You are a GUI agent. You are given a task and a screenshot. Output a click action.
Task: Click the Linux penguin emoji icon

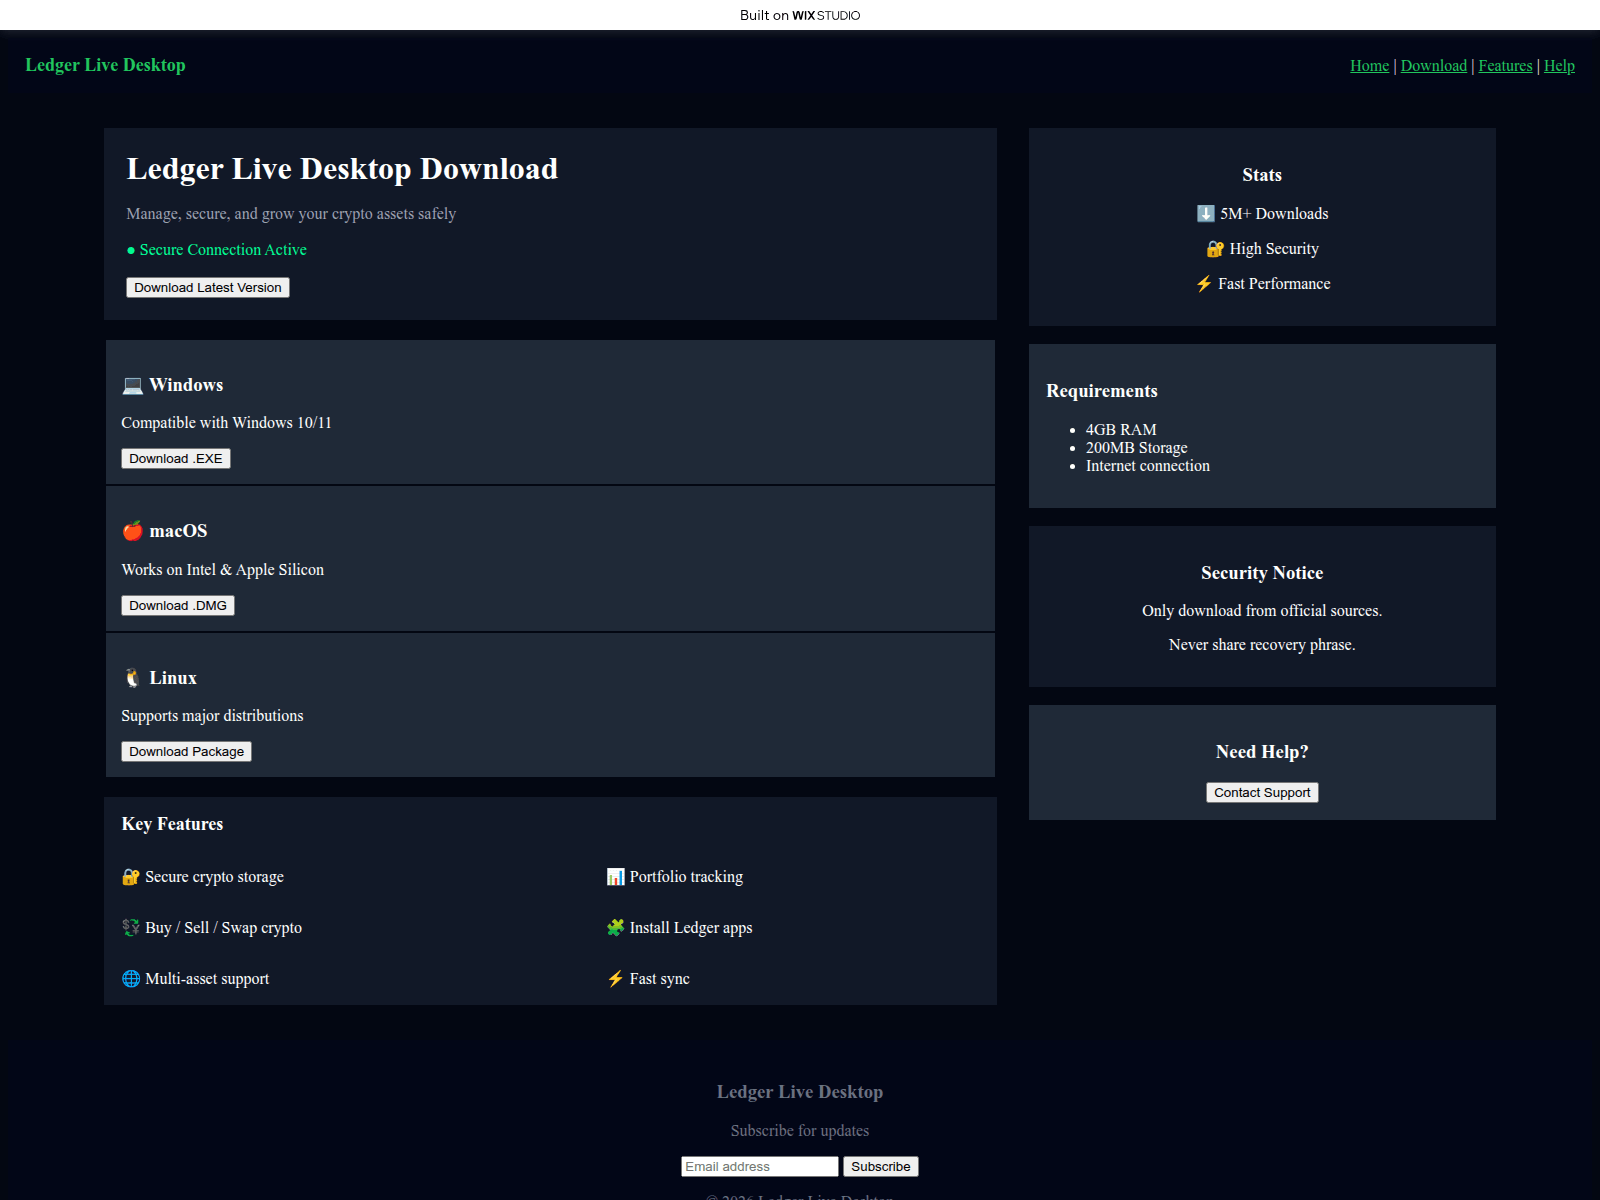(x=132, y=678)
